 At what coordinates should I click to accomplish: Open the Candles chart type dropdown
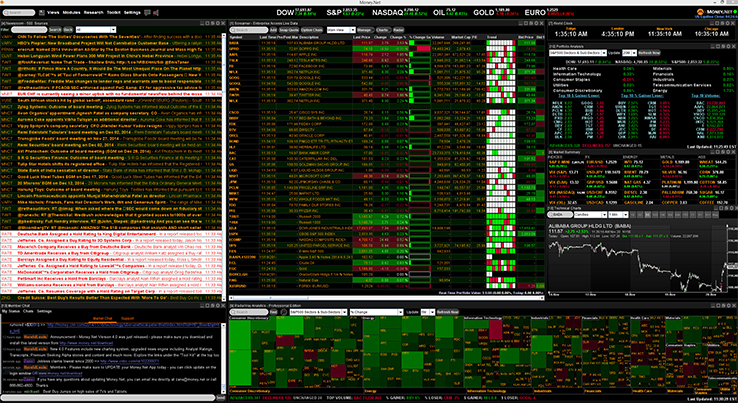(590, 215)
